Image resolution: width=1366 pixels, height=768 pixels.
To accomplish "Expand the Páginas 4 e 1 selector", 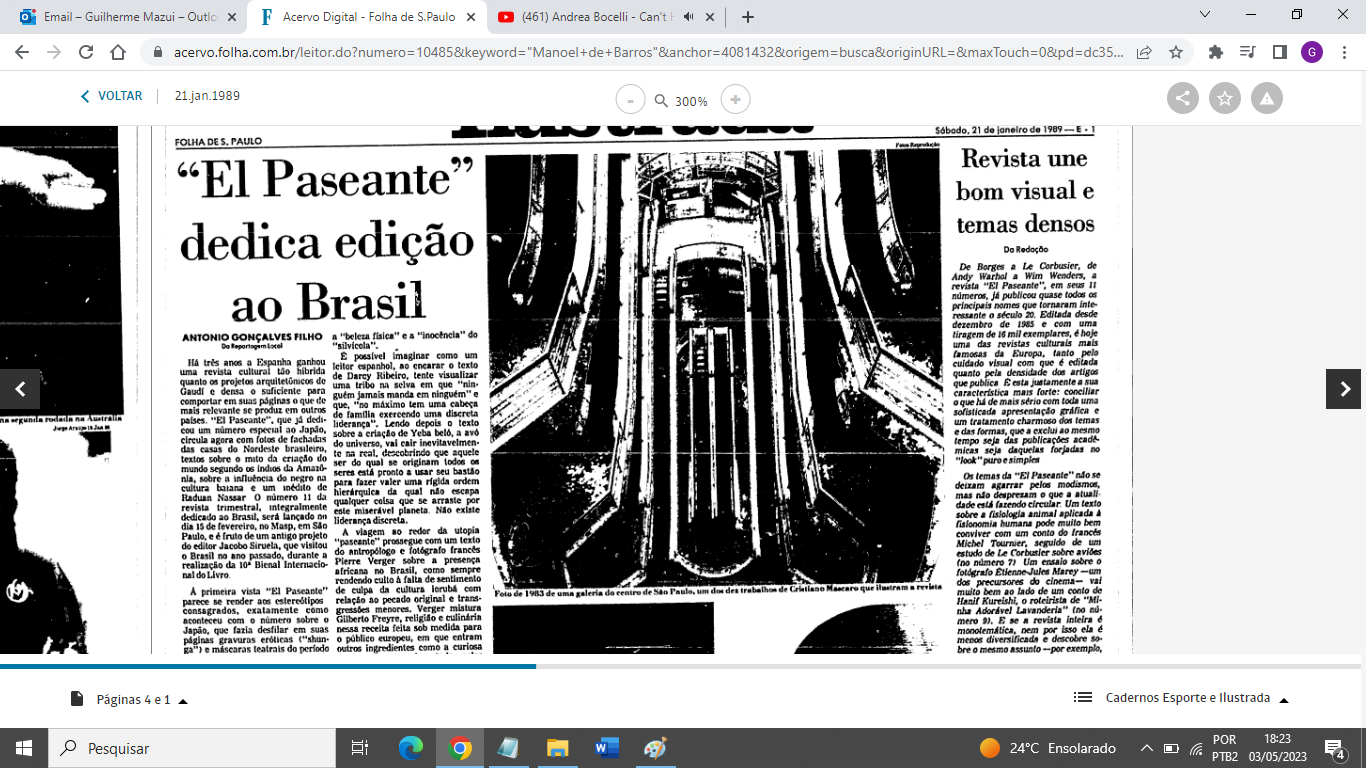I will 128,699.
